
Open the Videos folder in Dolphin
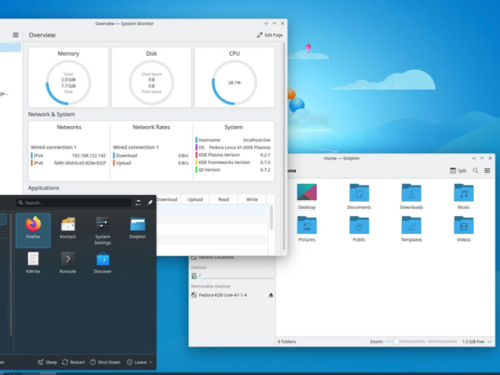(x=464, y=229)
